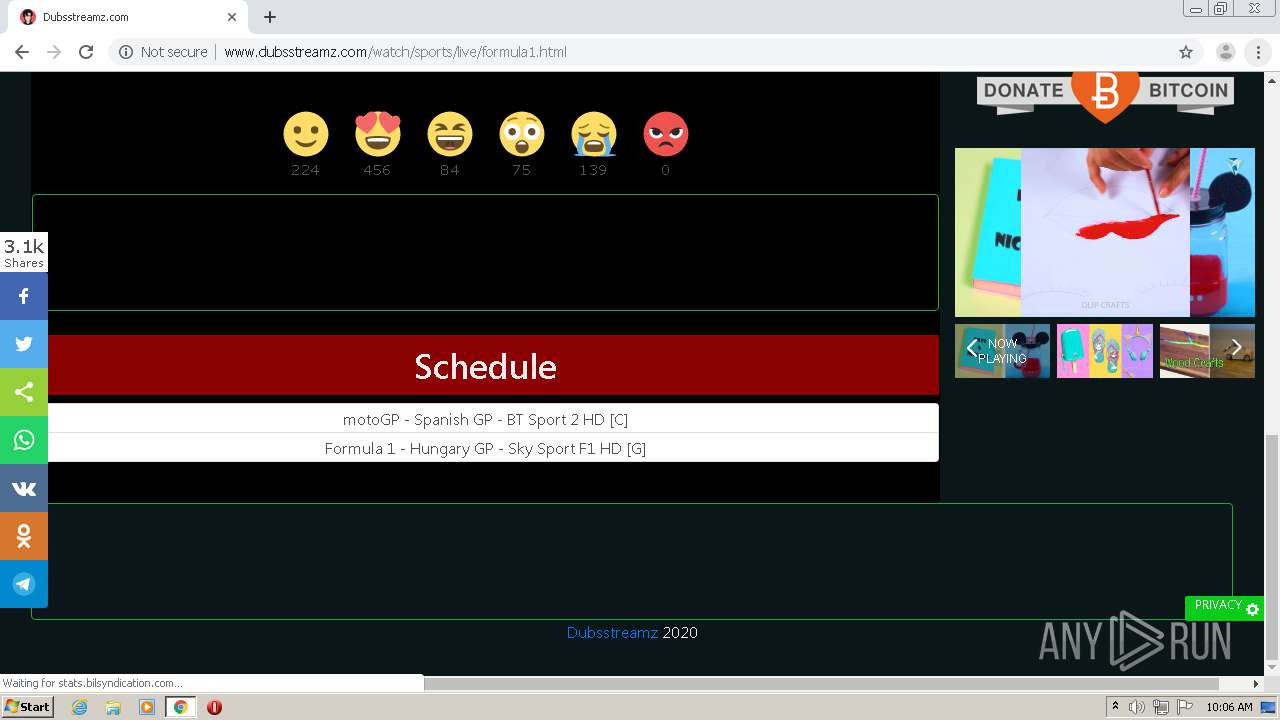This screenshot has height=720, width=1280.
Task: Play the flip-flops crafts thumbnail video
Action: [x=1105, y=351]
